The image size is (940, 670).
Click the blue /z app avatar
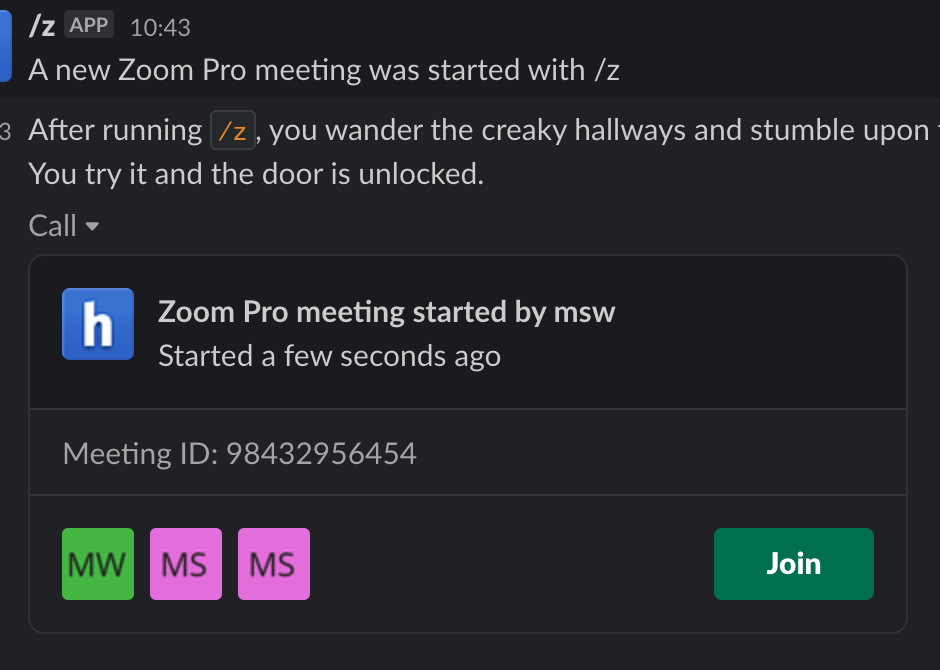[5, 45]
